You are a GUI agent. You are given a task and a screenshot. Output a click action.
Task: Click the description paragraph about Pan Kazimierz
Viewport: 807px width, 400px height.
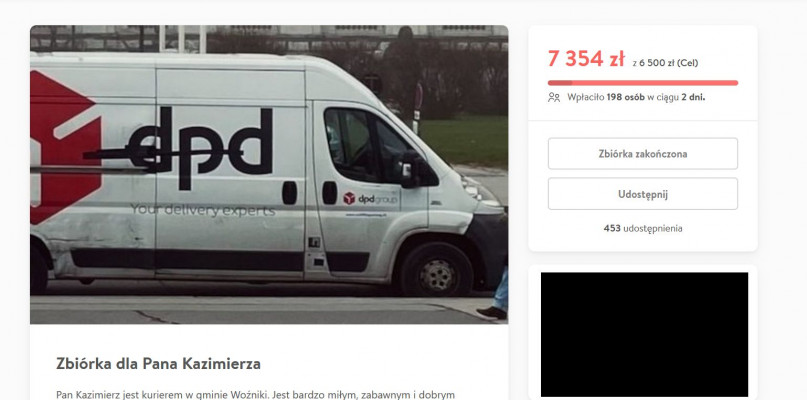point(255,395)
